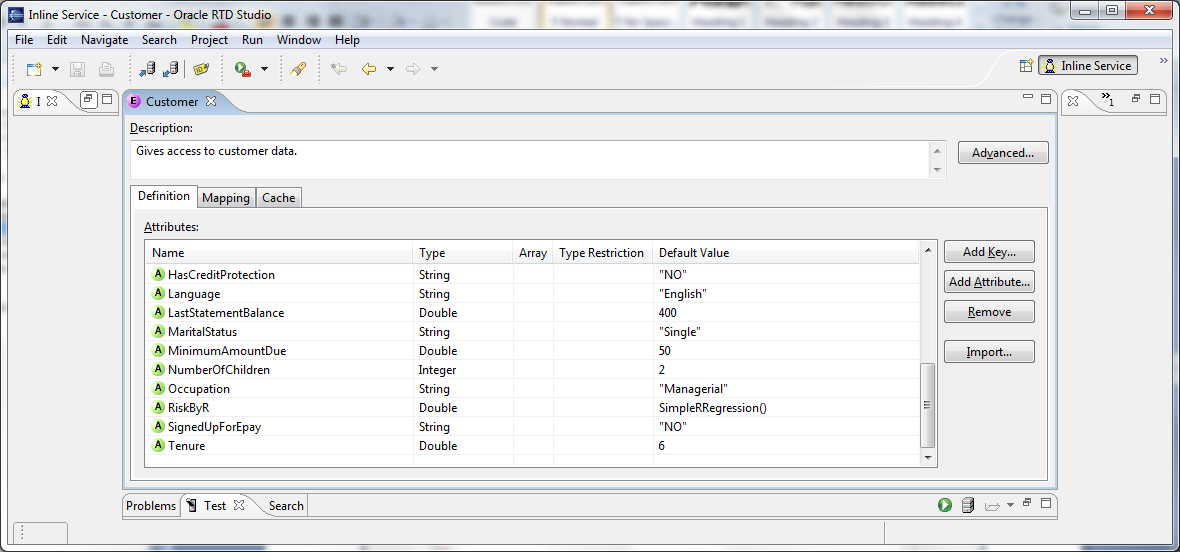Switch to the Mapping tab

[x=226, y=198]
